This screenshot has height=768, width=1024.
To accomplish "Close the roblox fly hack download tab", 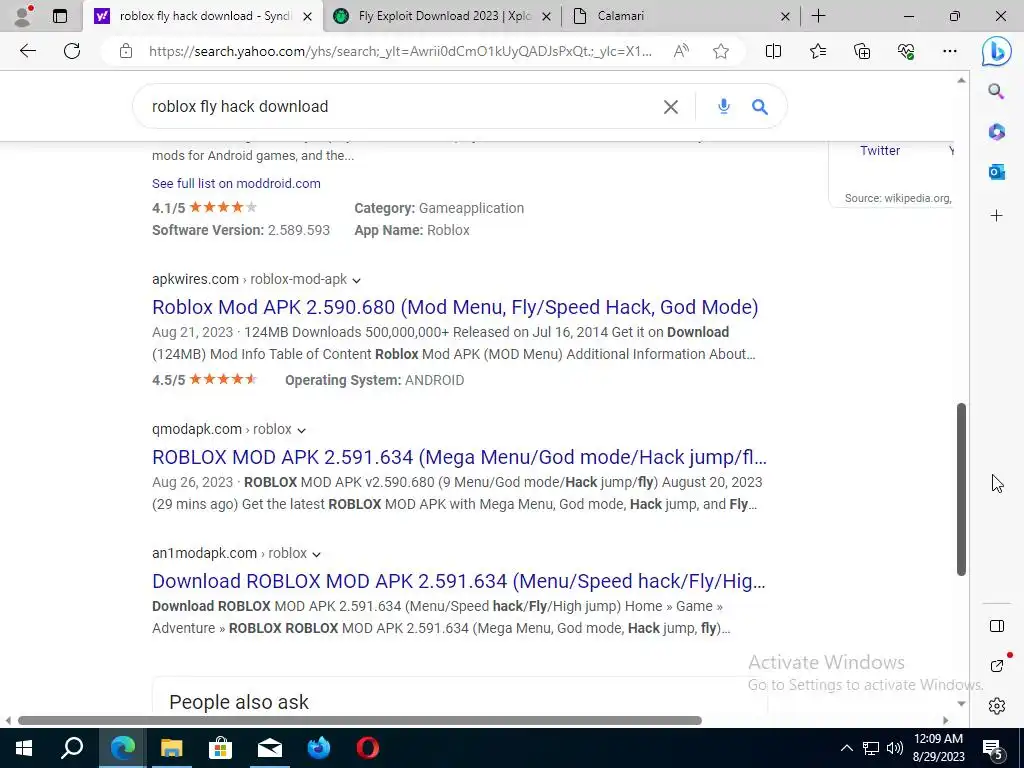I will [x=308, y=16].
